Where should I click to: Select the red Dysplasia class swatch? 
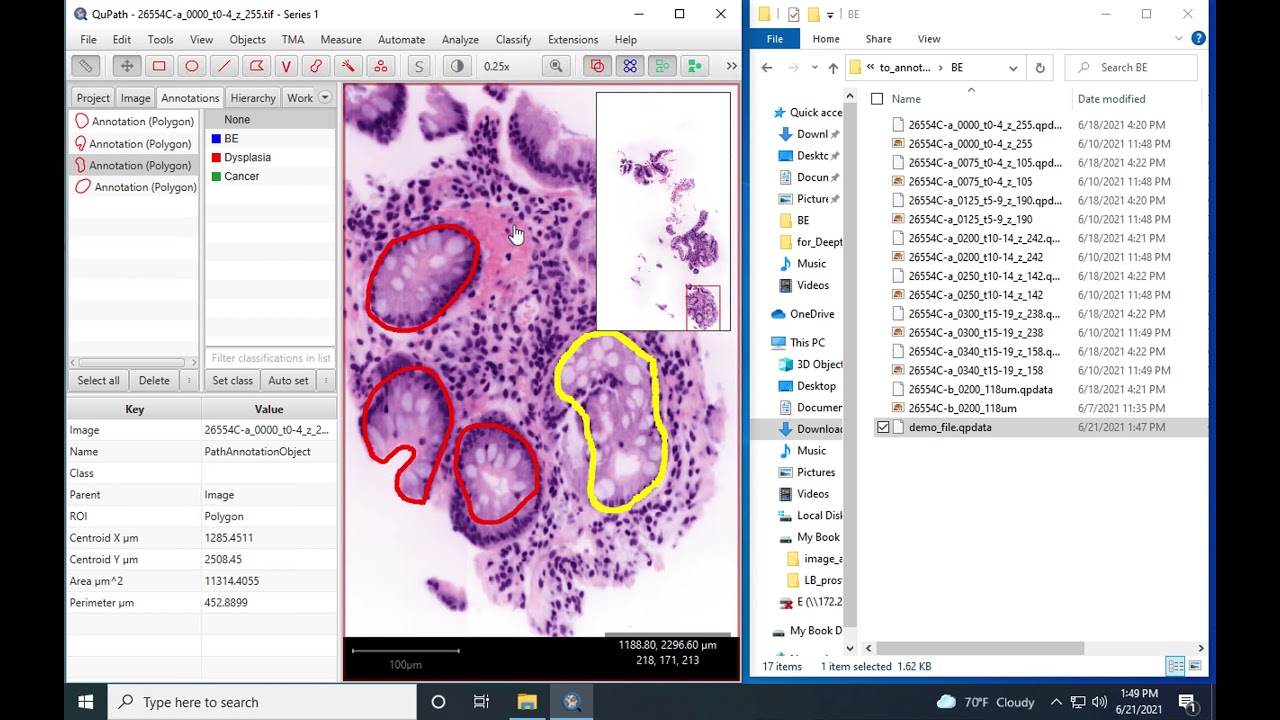tap(216, 158)
